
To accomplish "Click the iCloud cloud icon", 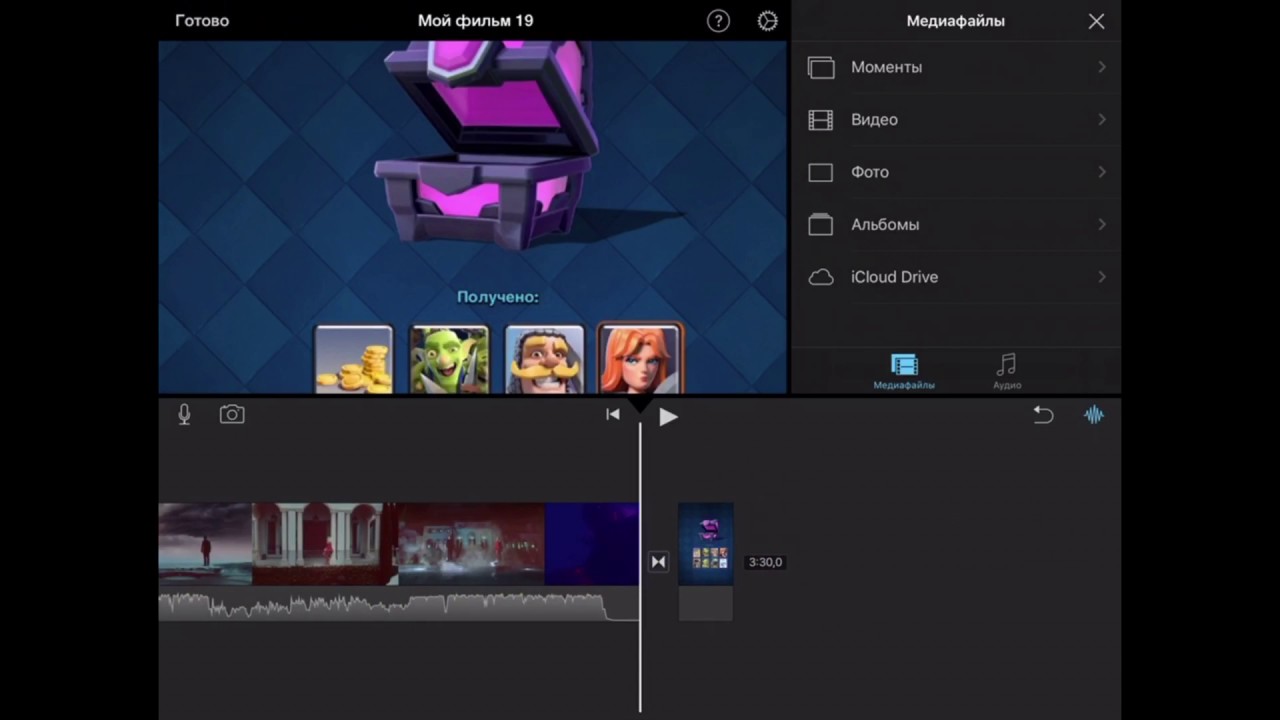I will click(x=820, y=277).
